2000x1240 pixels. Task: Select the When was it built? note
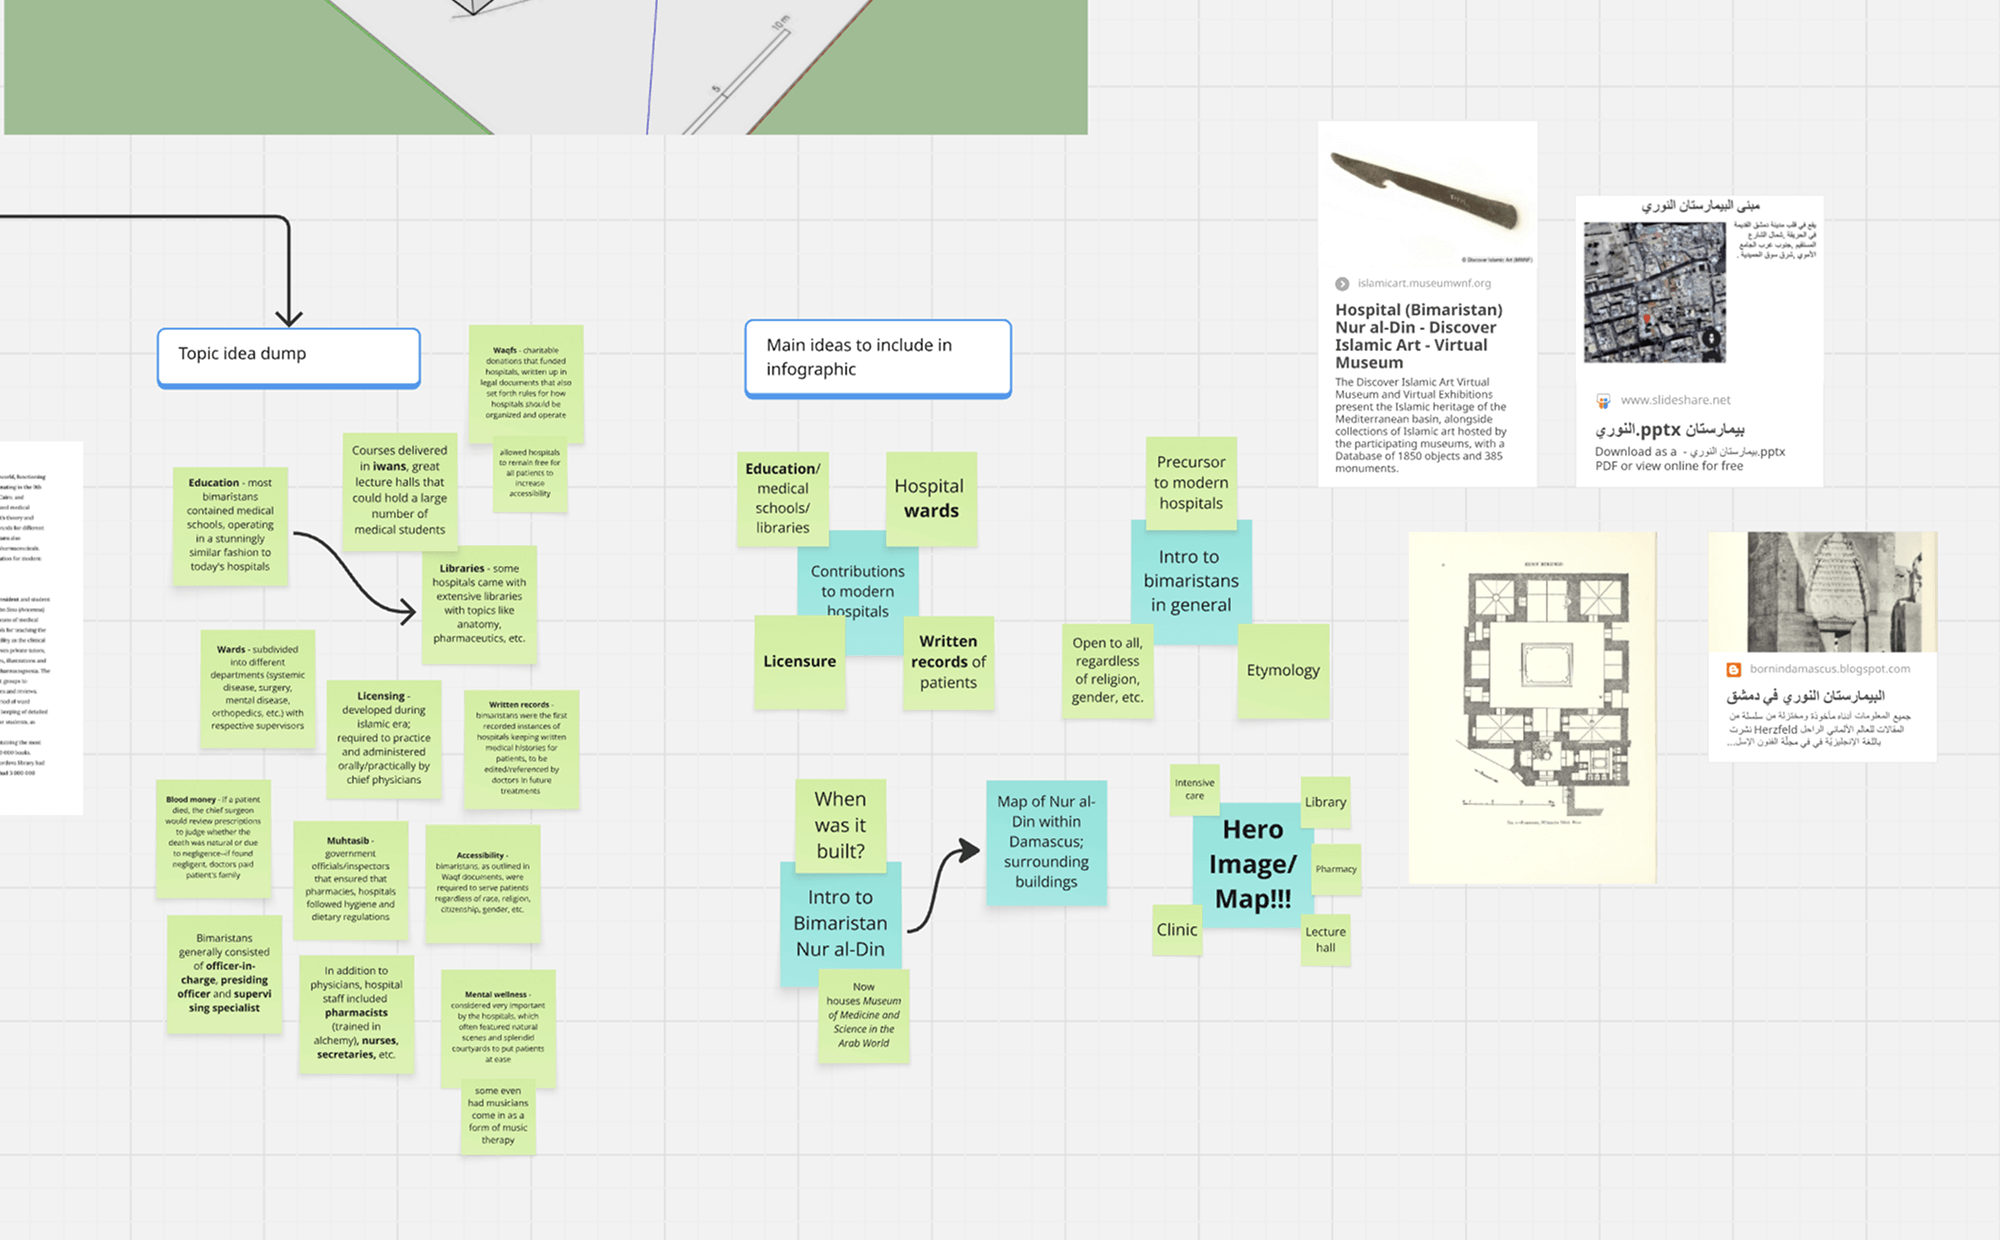840,824
